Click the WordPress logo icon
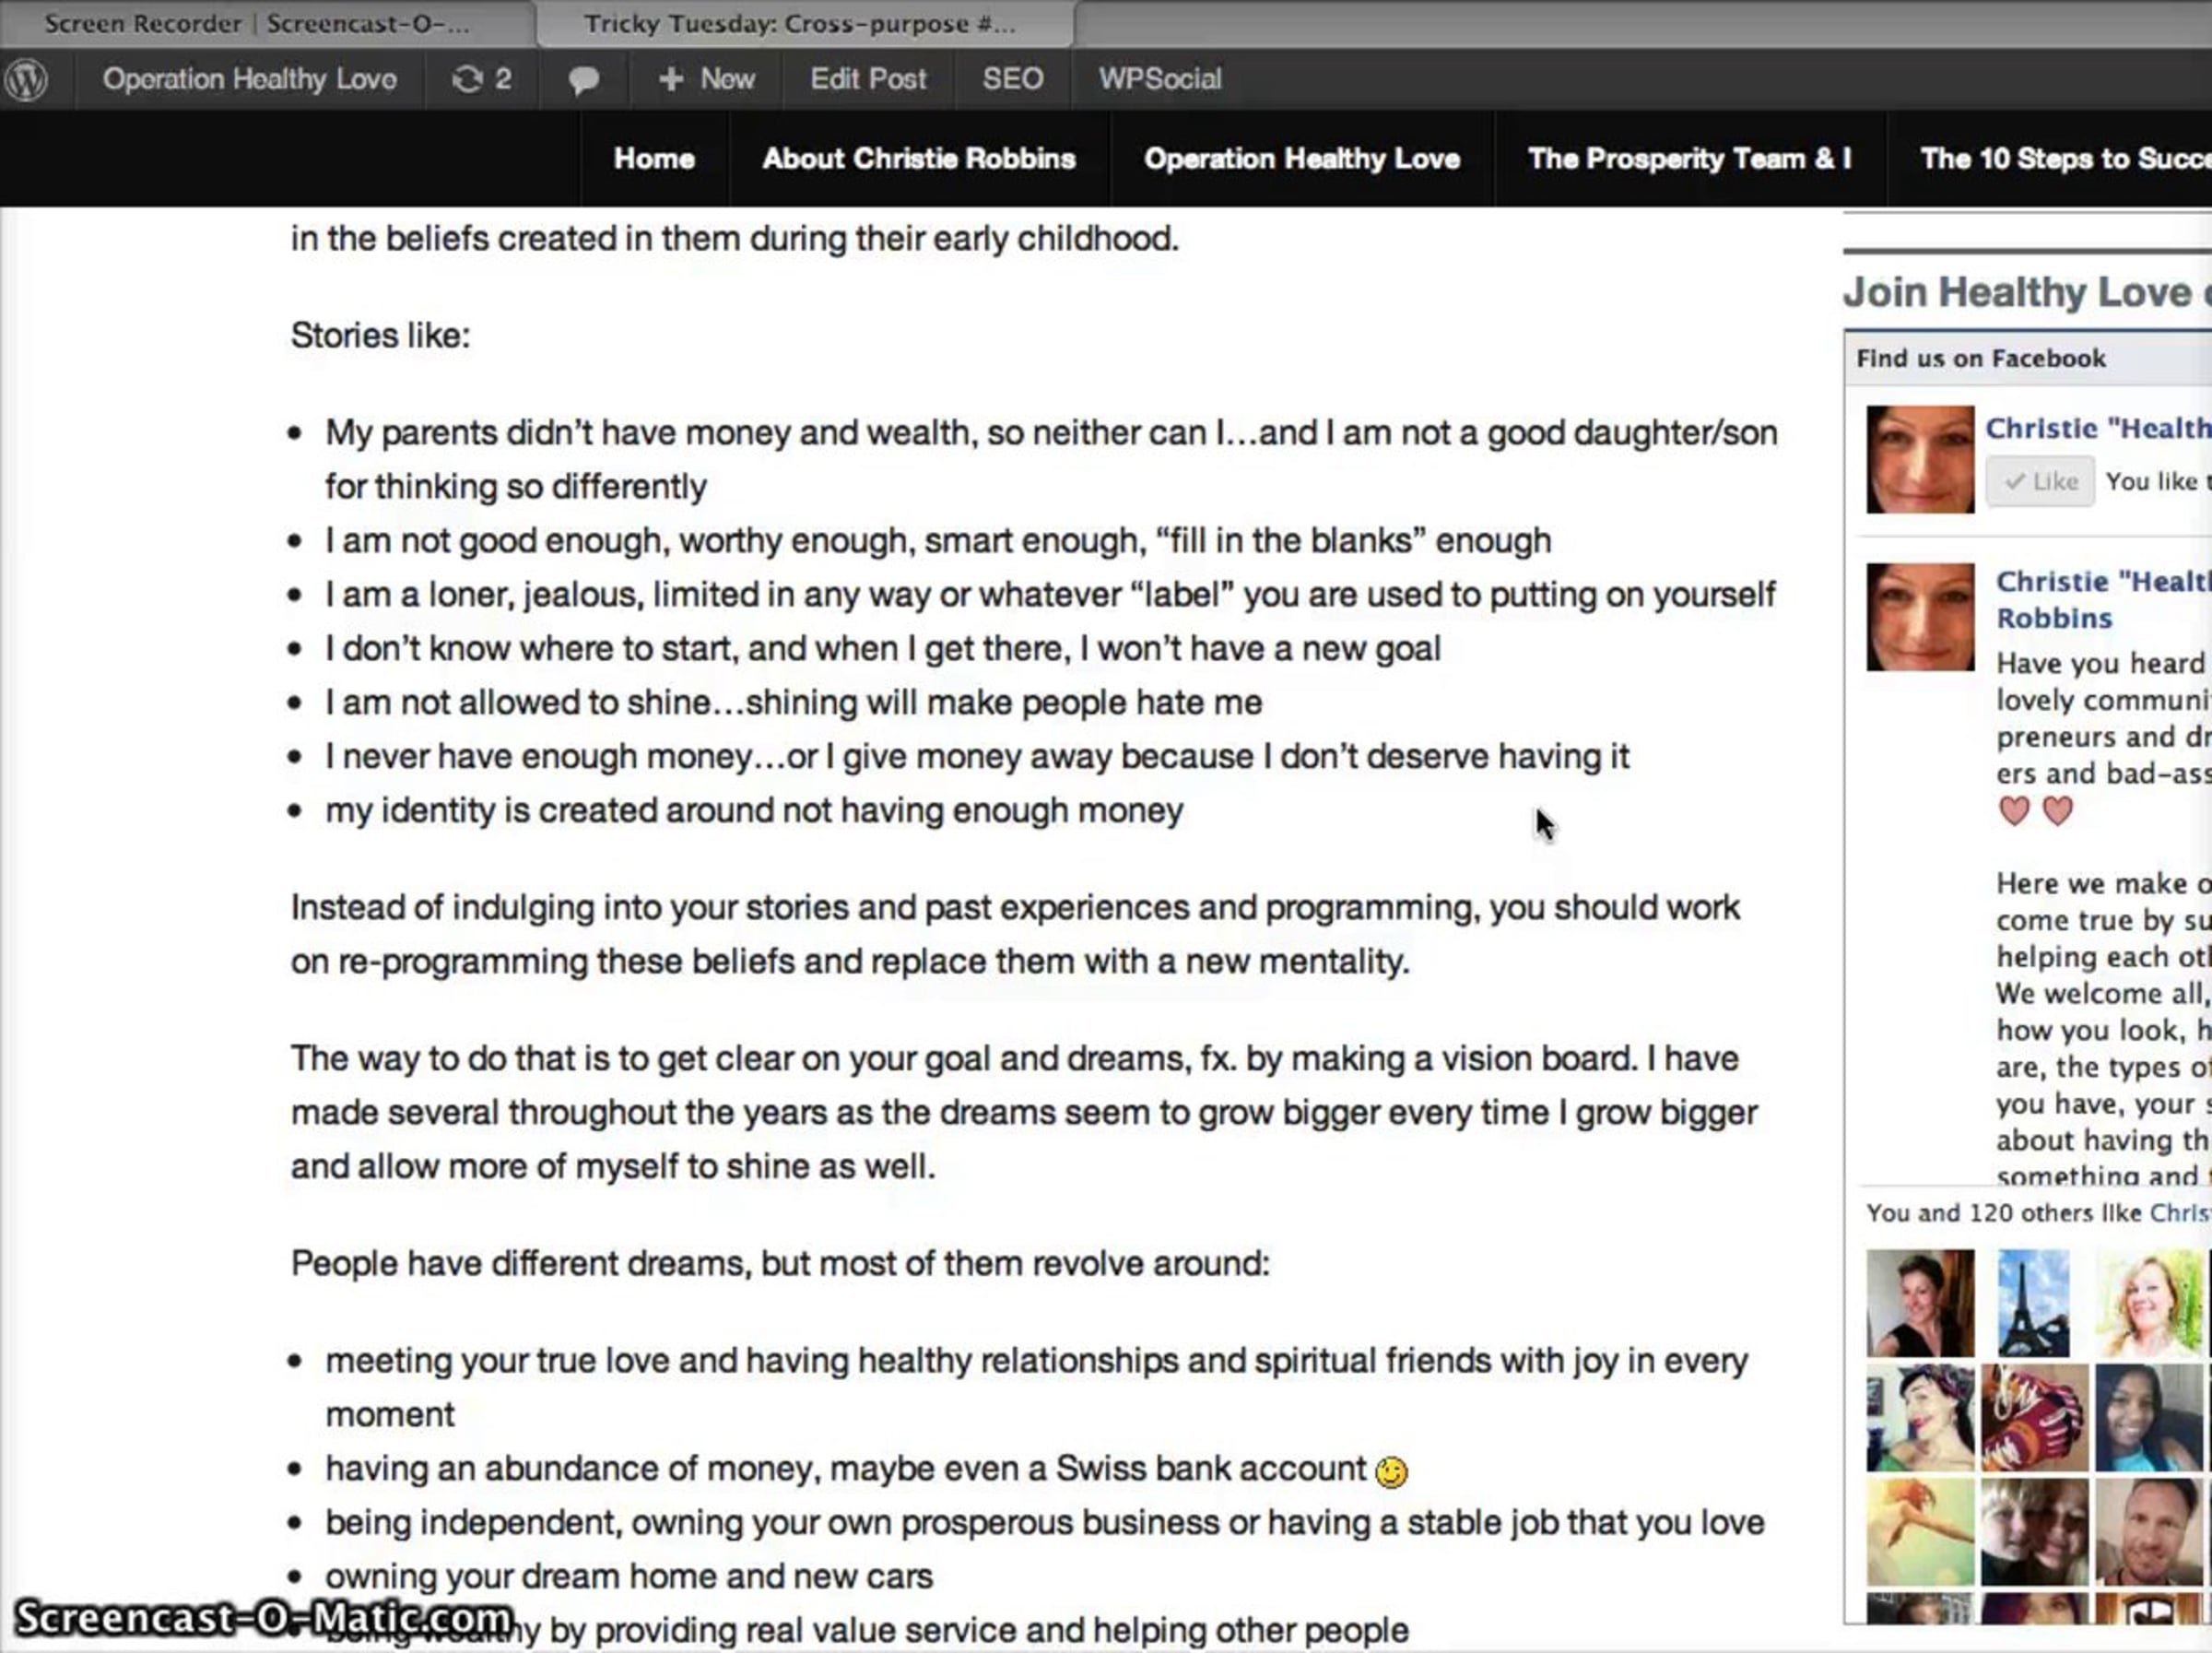Viewport: 2212px width, 1653px height. pos(26,79)
